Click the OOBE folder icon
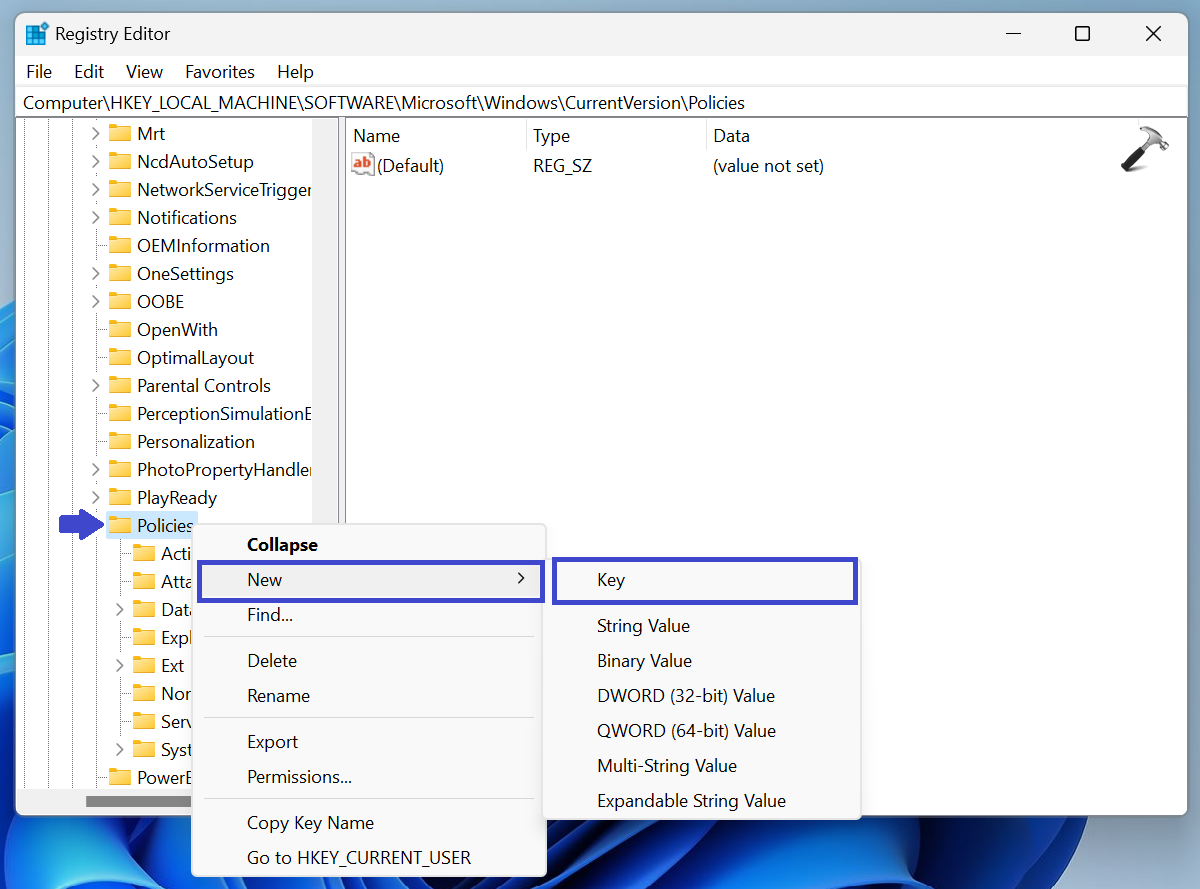 (x=121, y=301)
